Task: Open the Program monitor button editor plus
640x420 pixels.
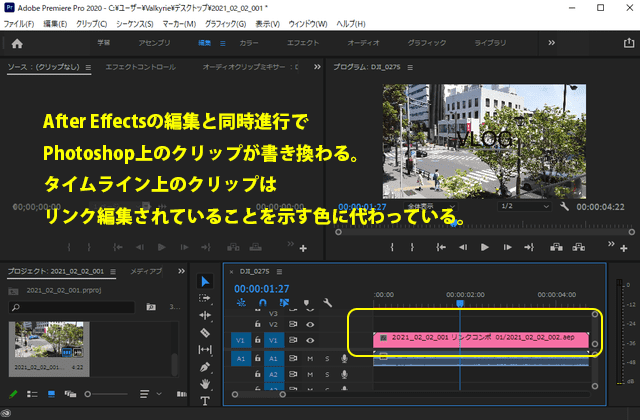Action: pyautogui.click(x=624, y=248)
